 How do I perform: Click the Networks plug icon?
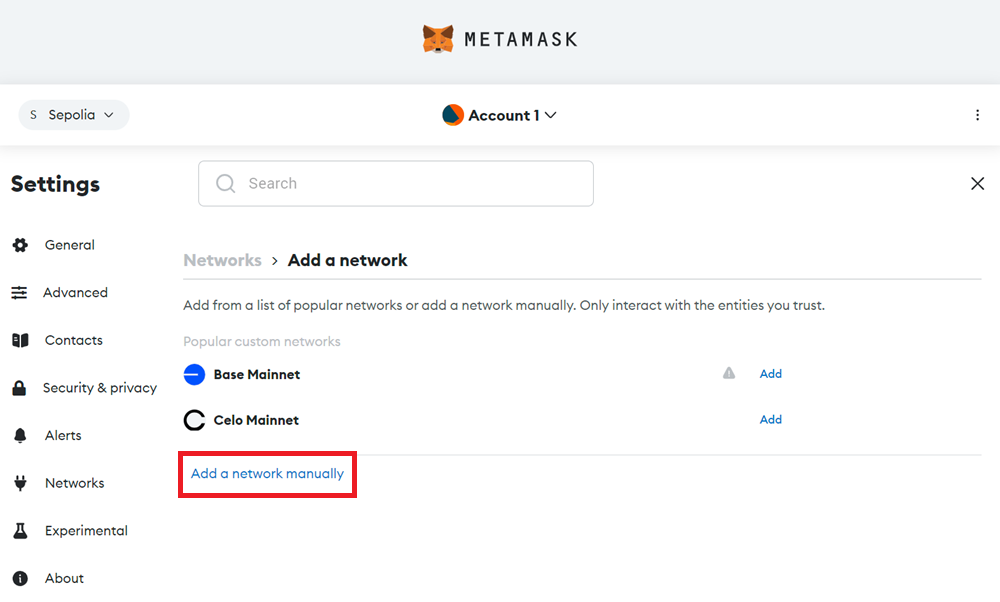20,483
